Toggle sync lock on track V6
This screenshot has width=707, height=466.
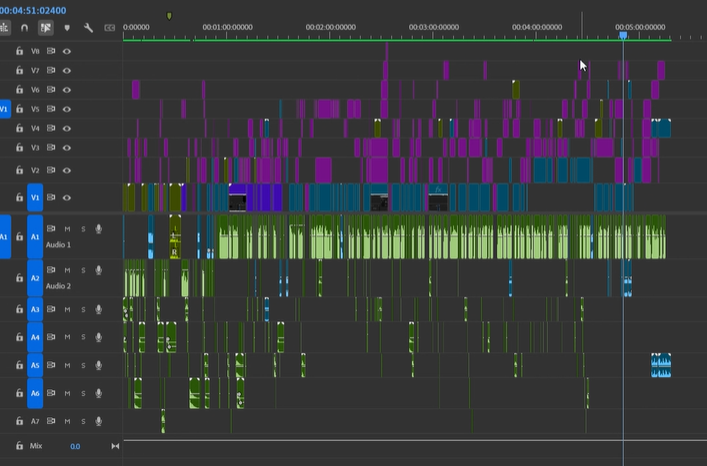point(51,90)
